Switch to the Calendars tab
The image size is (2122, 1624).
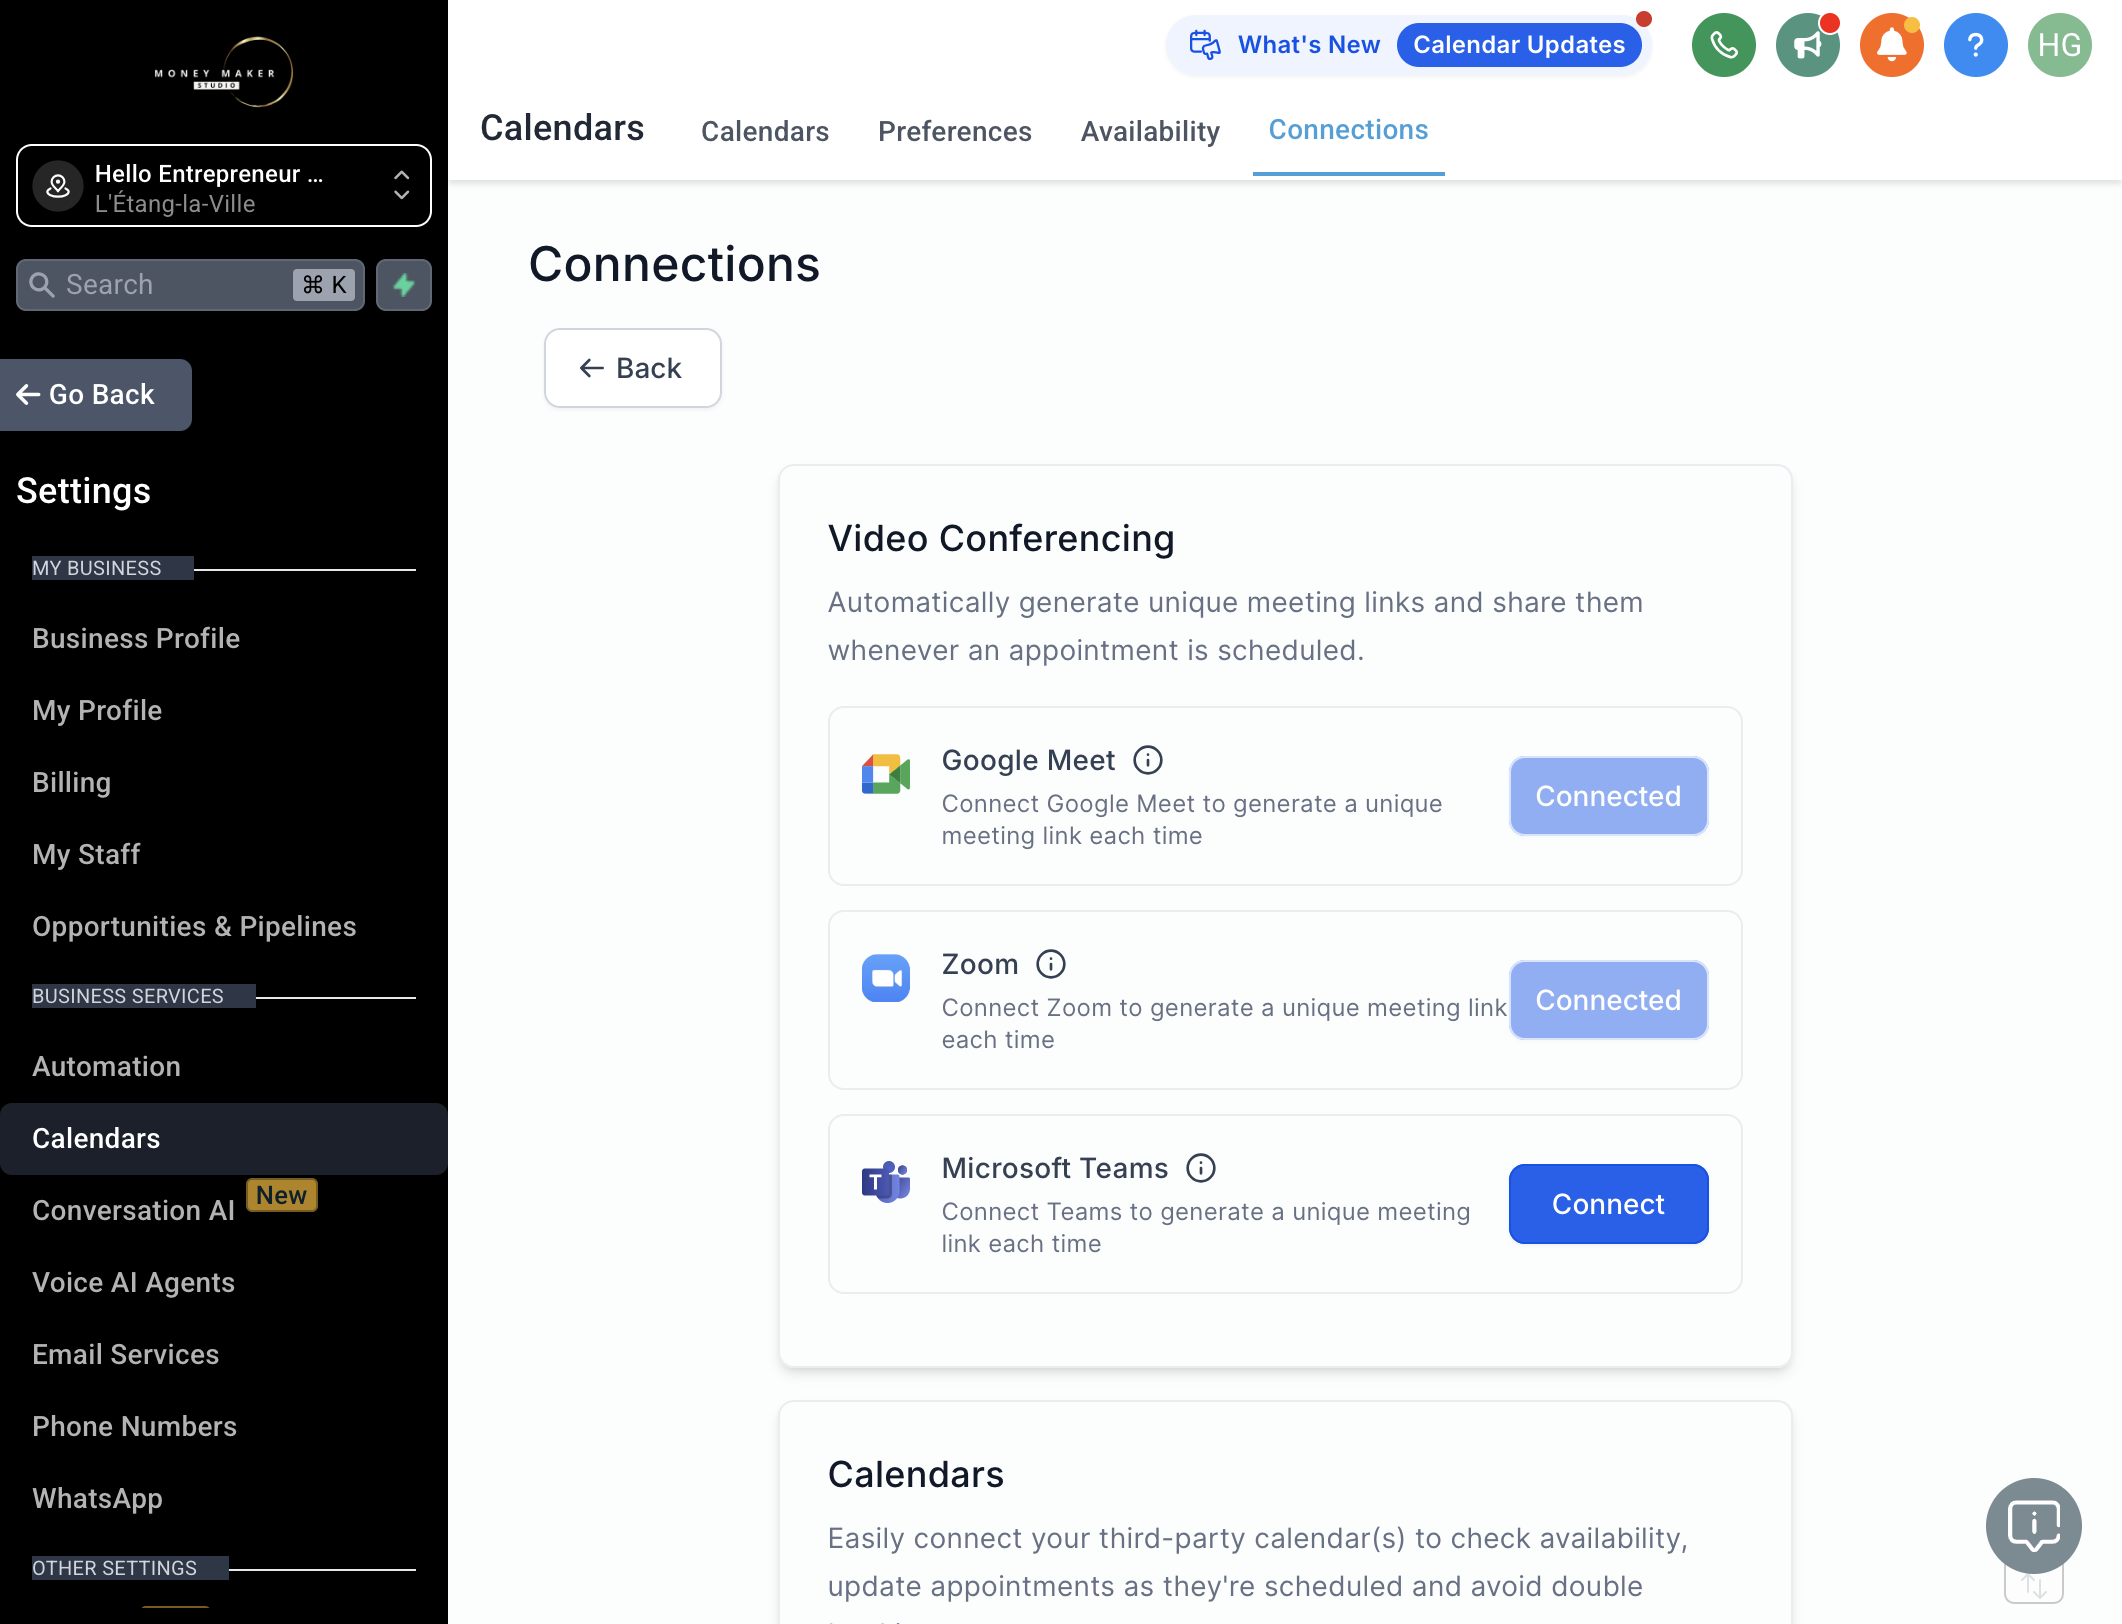[765, 131]
